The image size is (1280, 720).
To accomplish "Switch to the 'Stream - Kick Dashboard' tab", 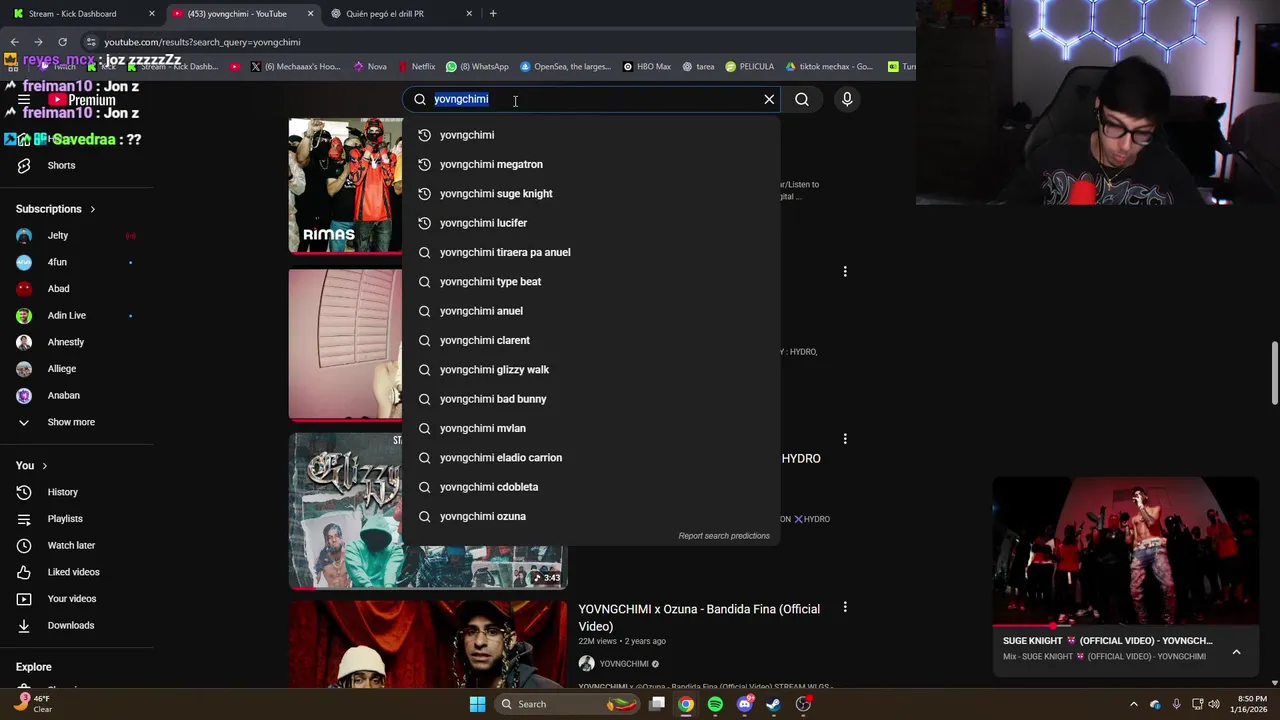I will pos(73,14).
